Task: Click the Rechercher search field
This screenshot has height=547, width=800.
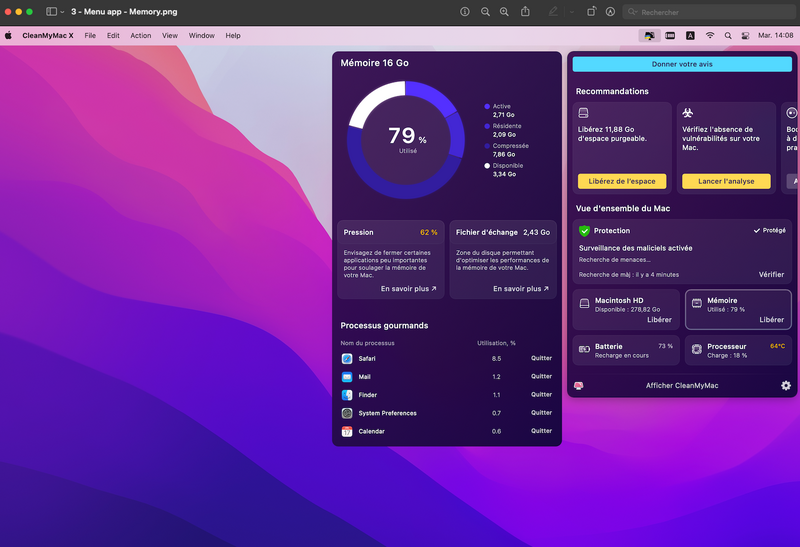Action: tap(709, 12)
